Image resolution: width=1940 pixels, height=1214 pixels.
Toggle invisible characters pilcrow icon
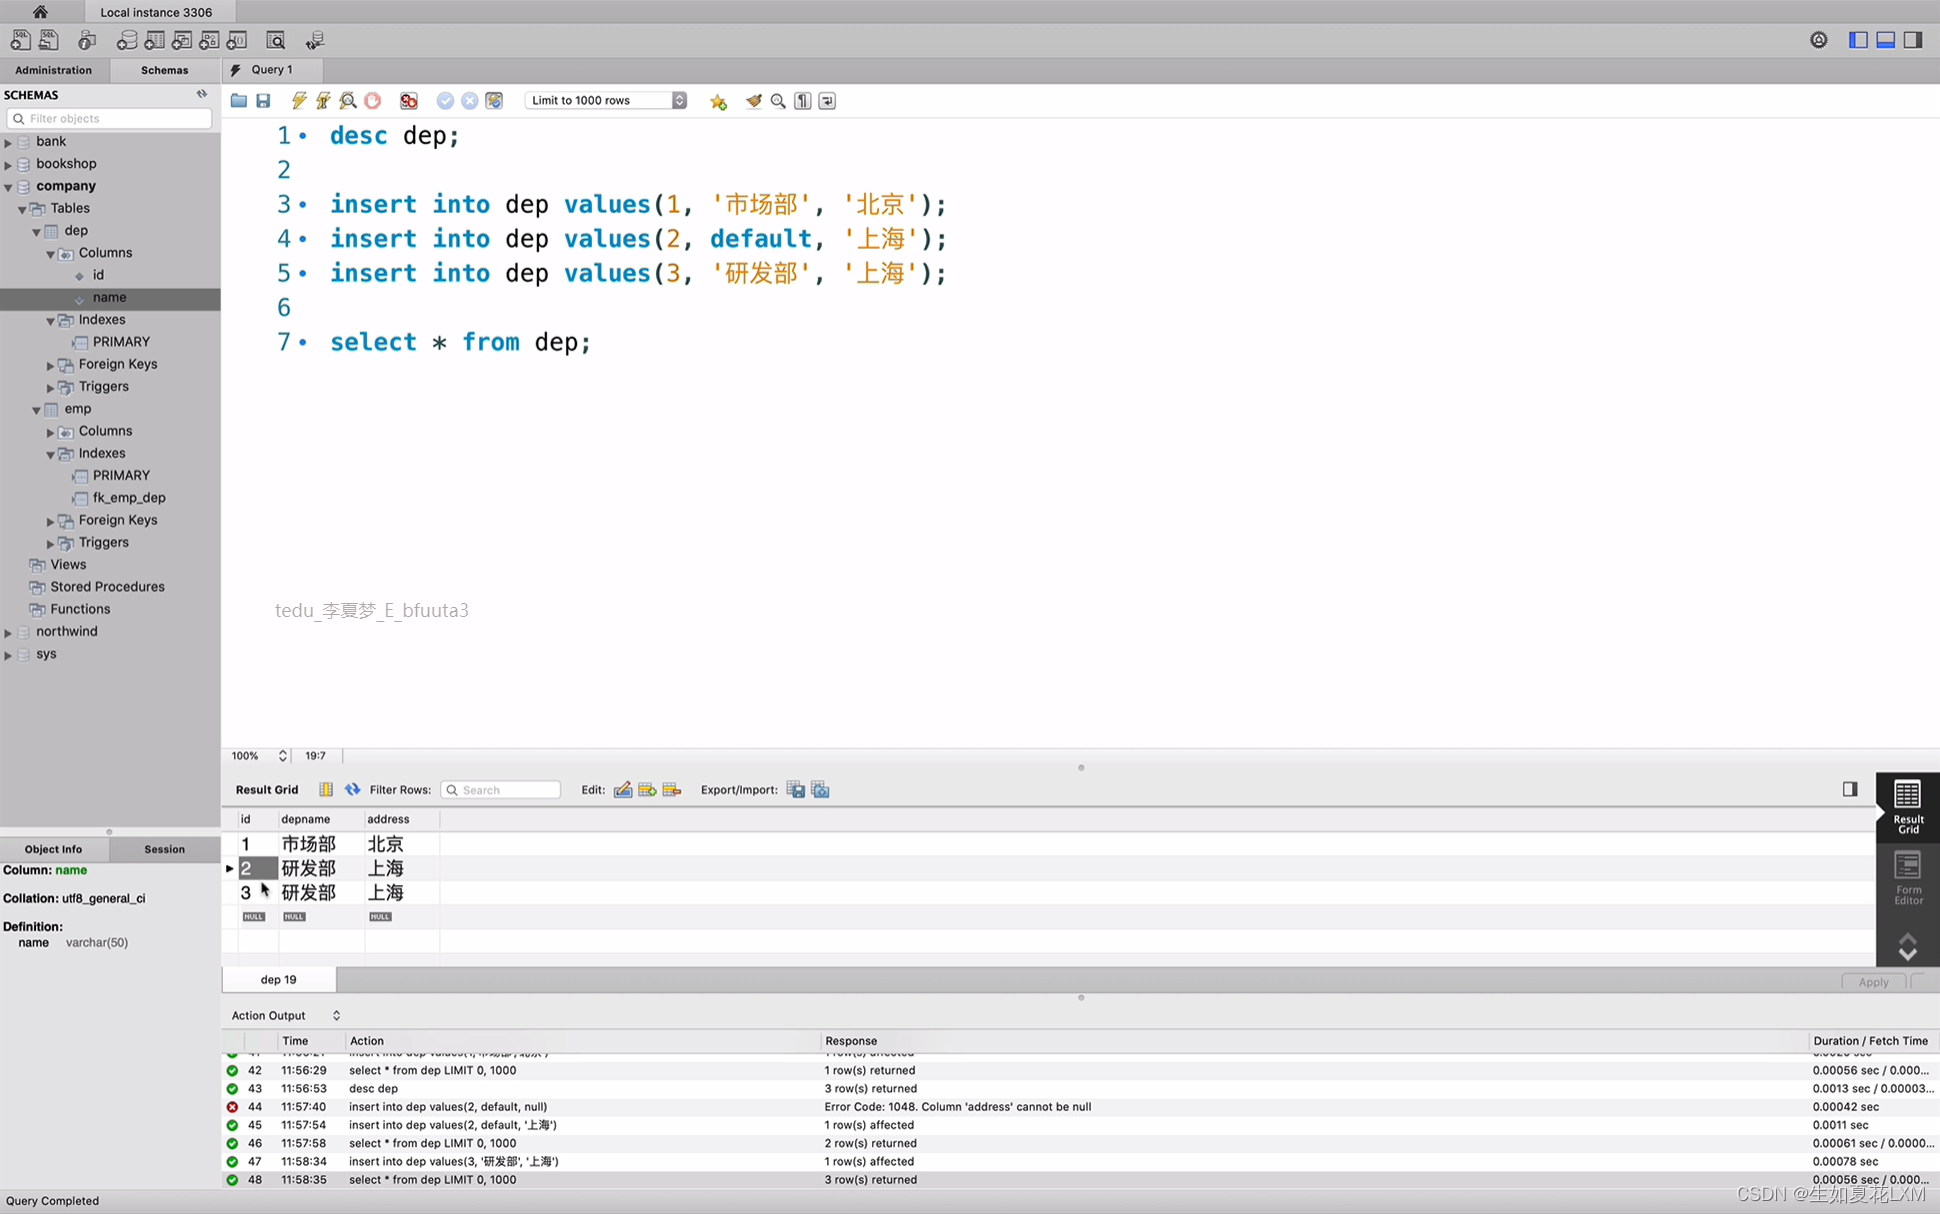(x=803, y=101)
